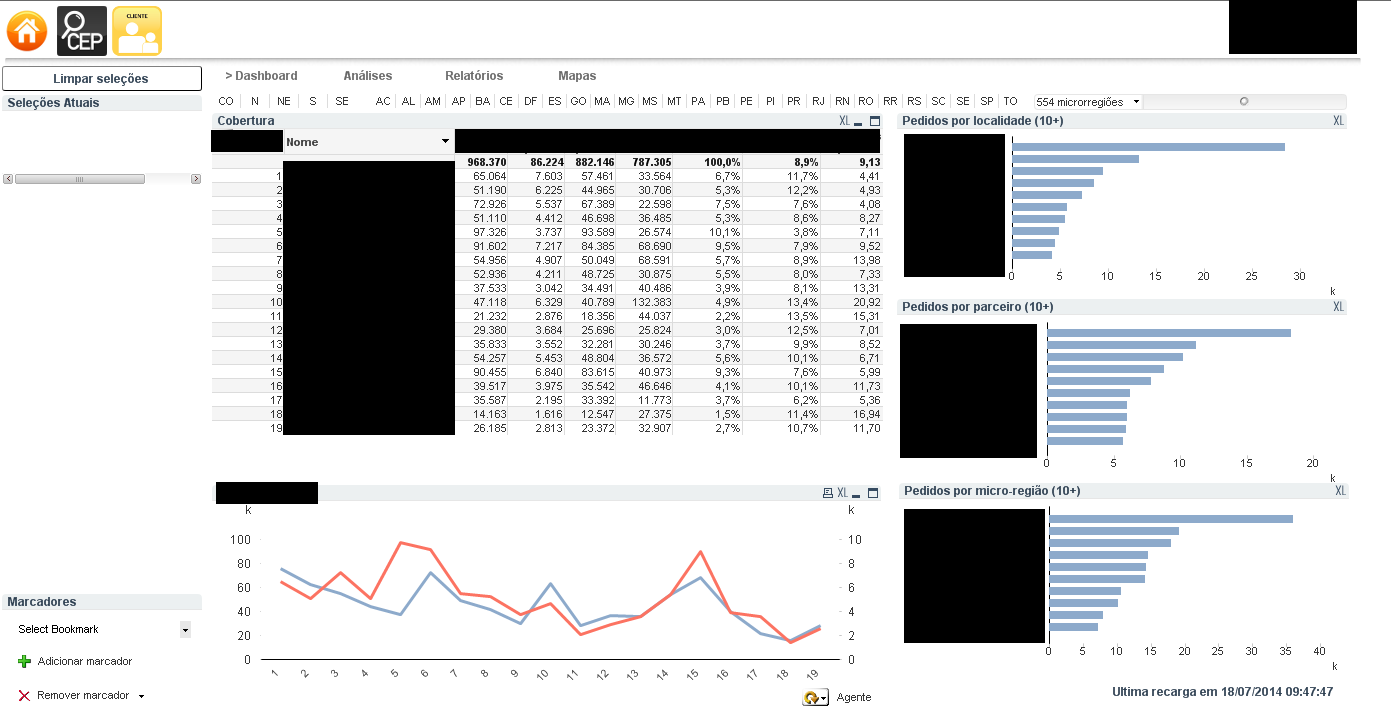Click the Limpar seleções button
This screenshot has width=1391, height=726.
click(x=101, y=79)
